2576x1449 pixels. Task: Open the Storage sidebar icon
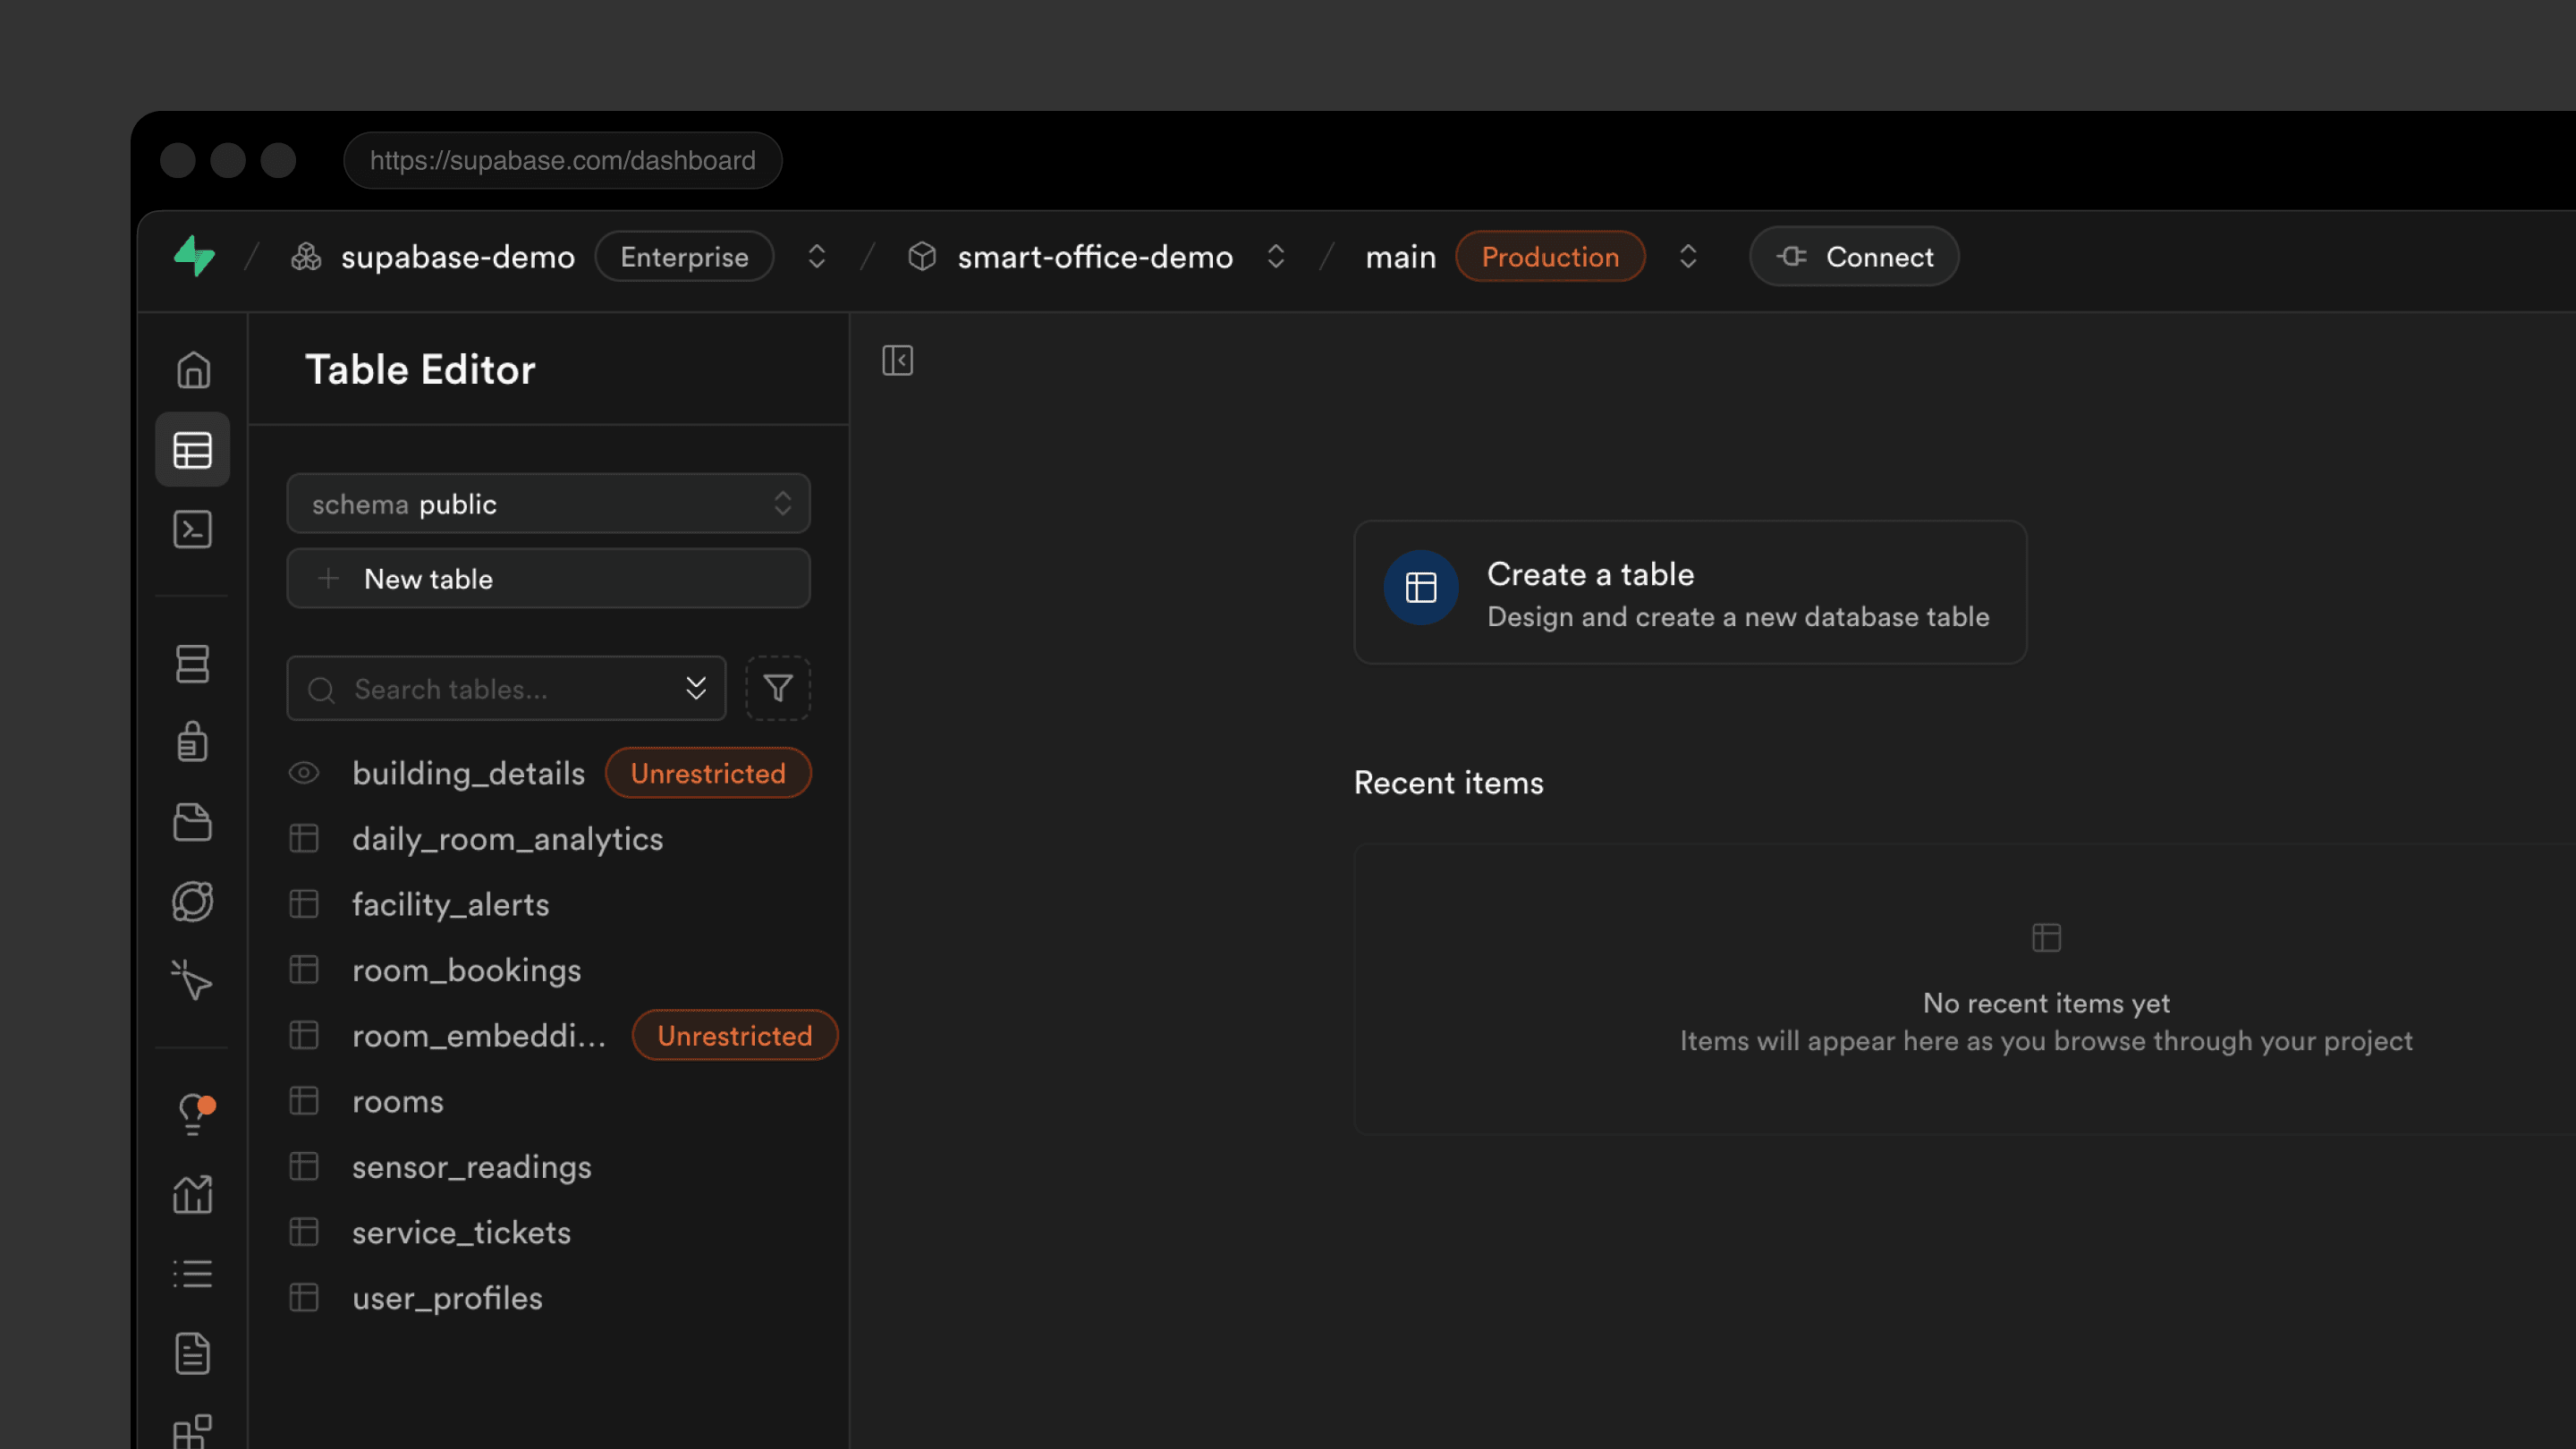(192, 822)
